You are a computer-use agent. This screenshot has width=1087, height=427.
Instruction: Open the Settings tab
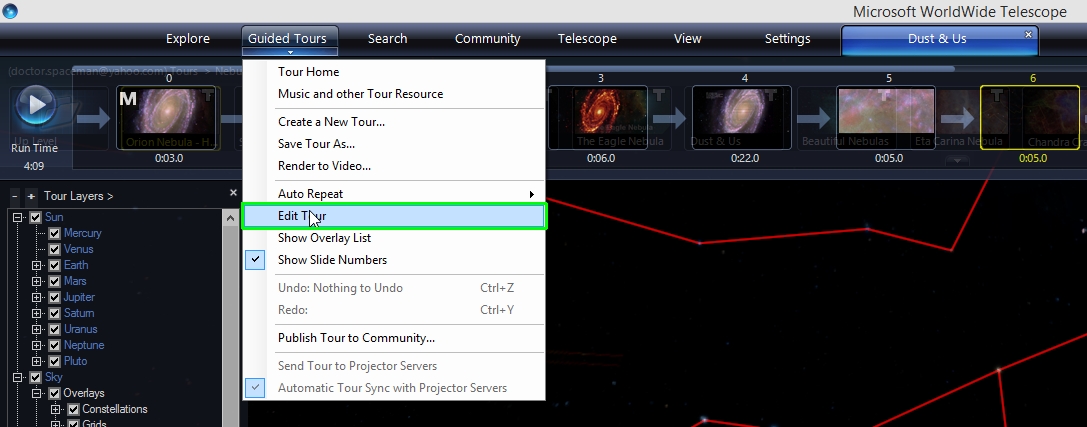(x=788, y=39)
